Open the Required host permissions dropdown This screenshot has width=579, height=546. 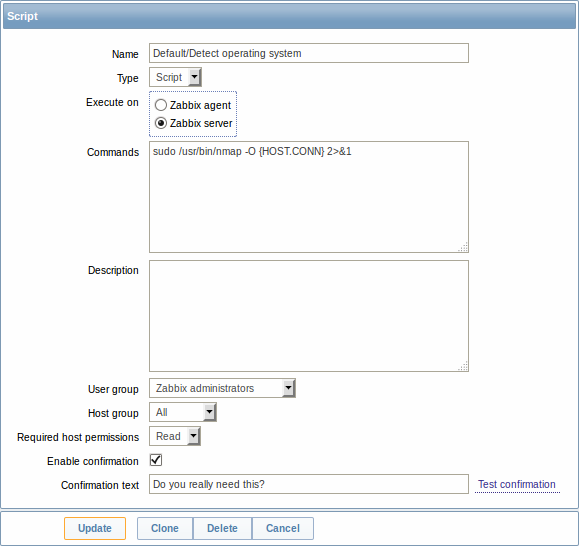pyautogui.click(x=175, y=436)
